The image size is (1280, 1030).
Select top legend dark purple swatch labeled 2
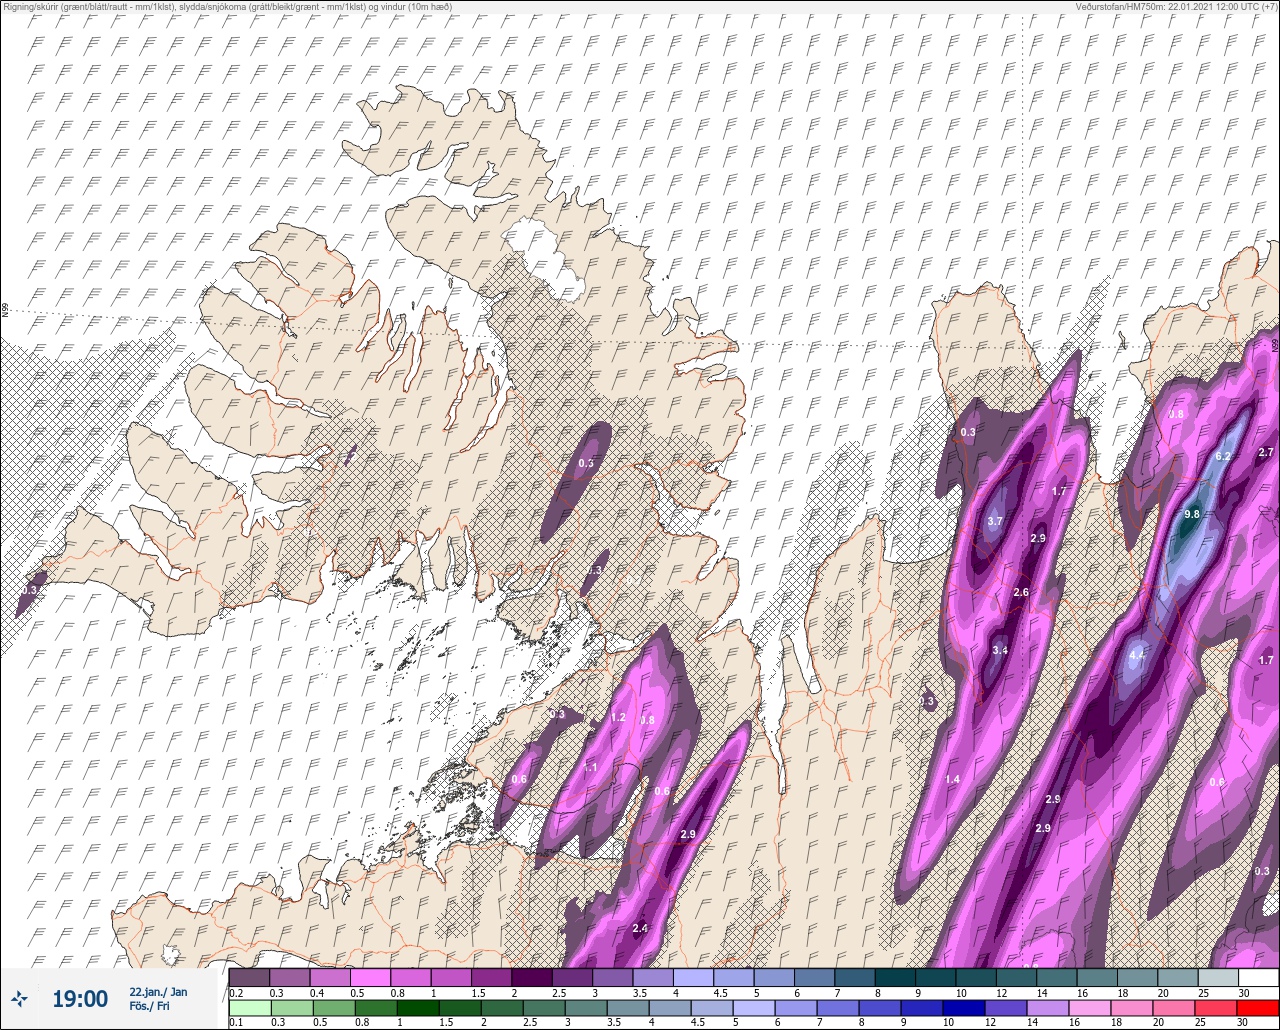click(531, 977)
